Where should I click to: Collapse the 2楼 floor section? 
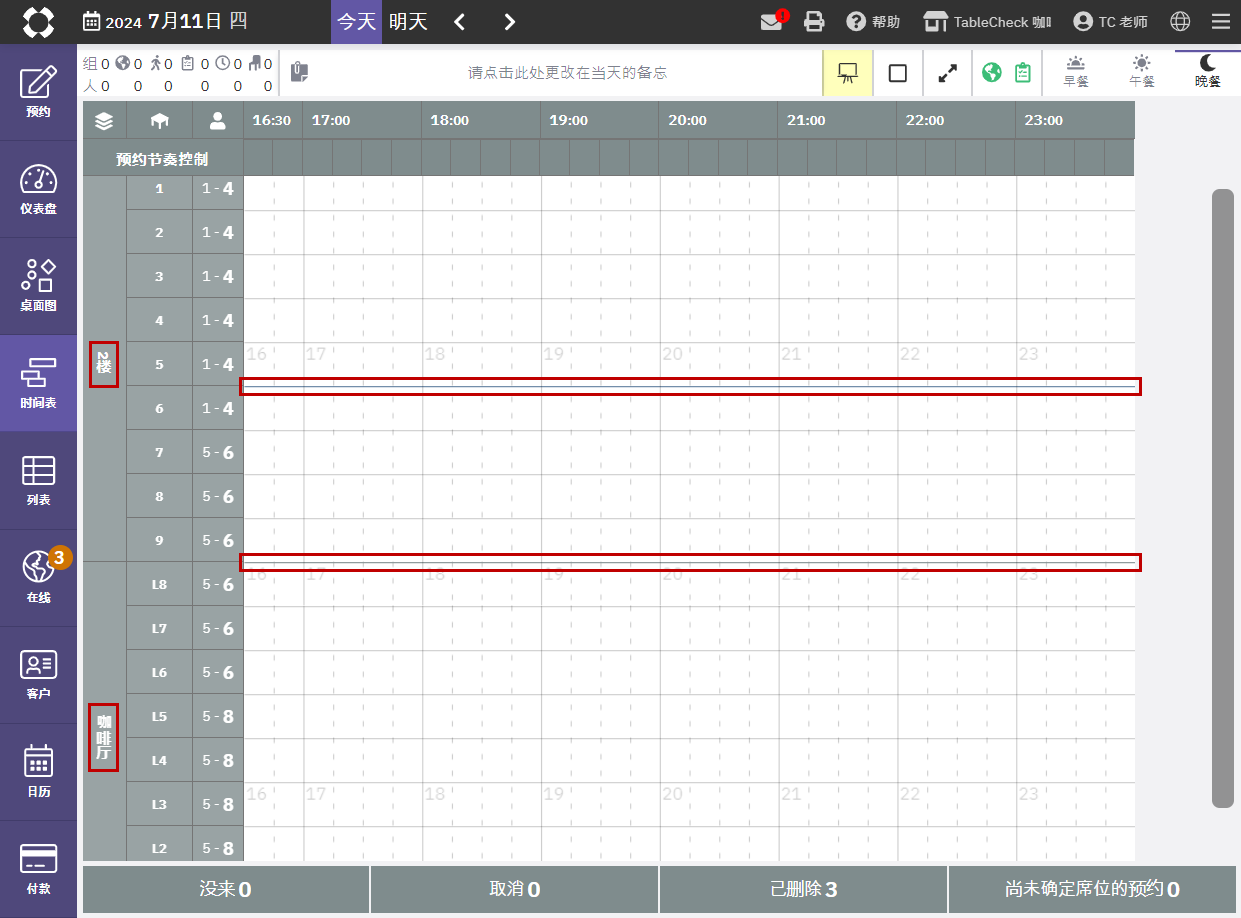(x=104, y=365)
